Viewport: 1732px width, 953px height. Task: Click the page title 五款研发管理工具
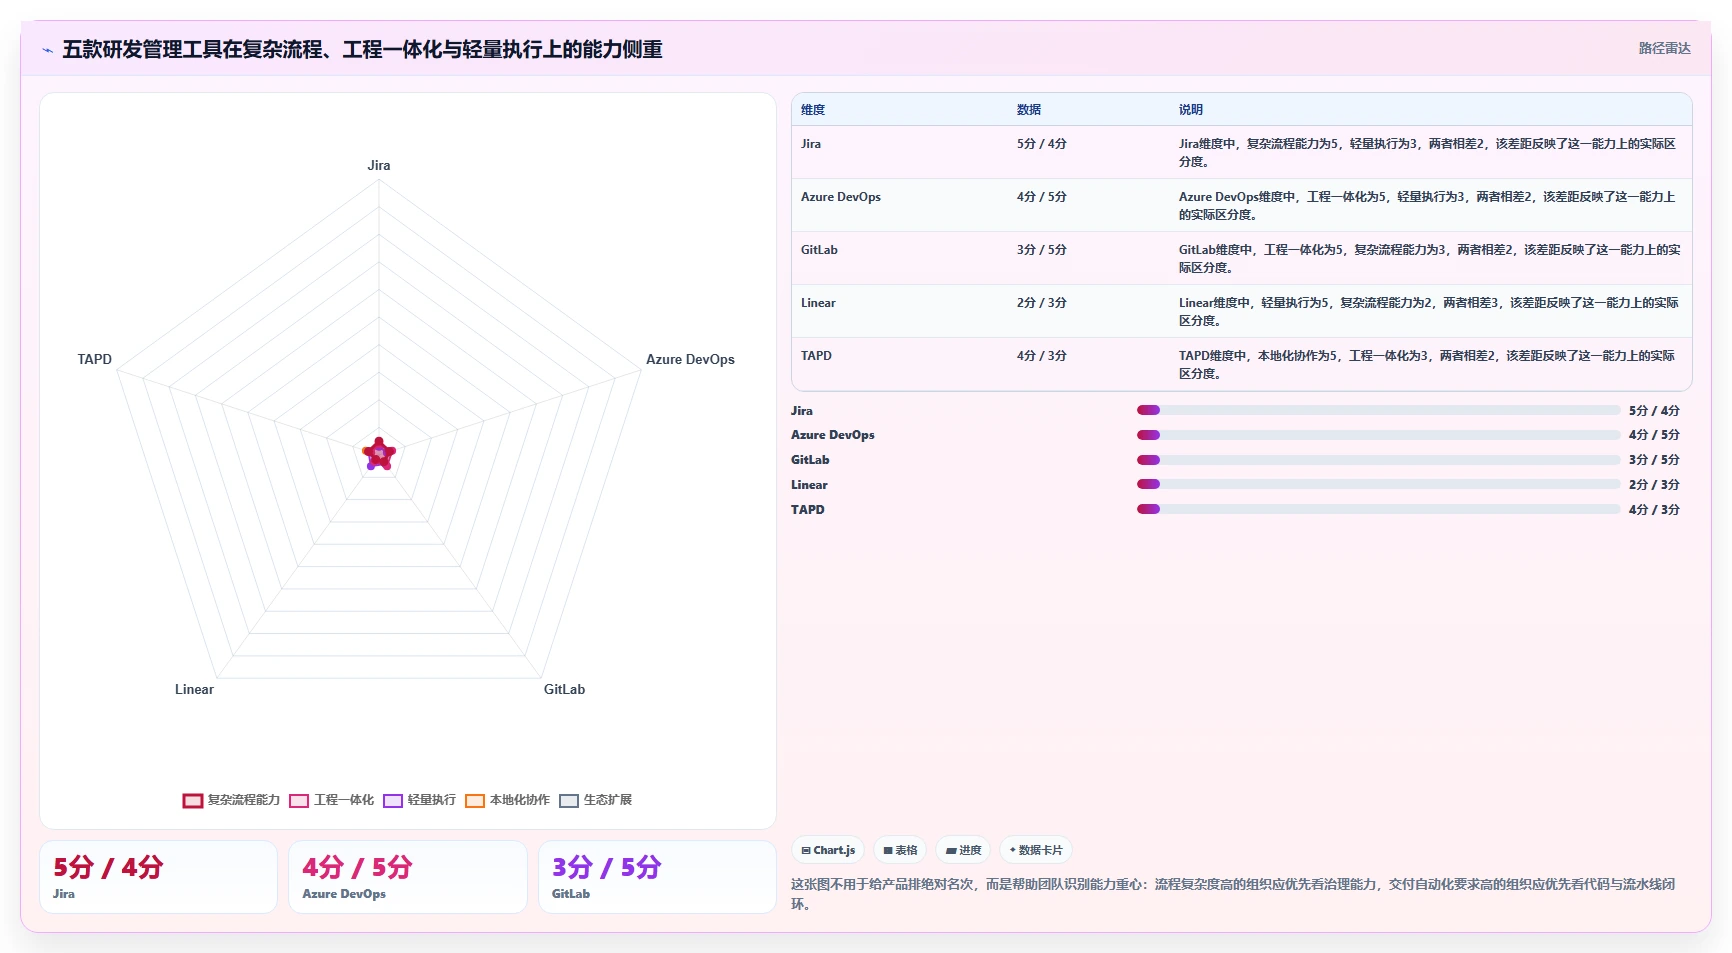tap(362, 50)
